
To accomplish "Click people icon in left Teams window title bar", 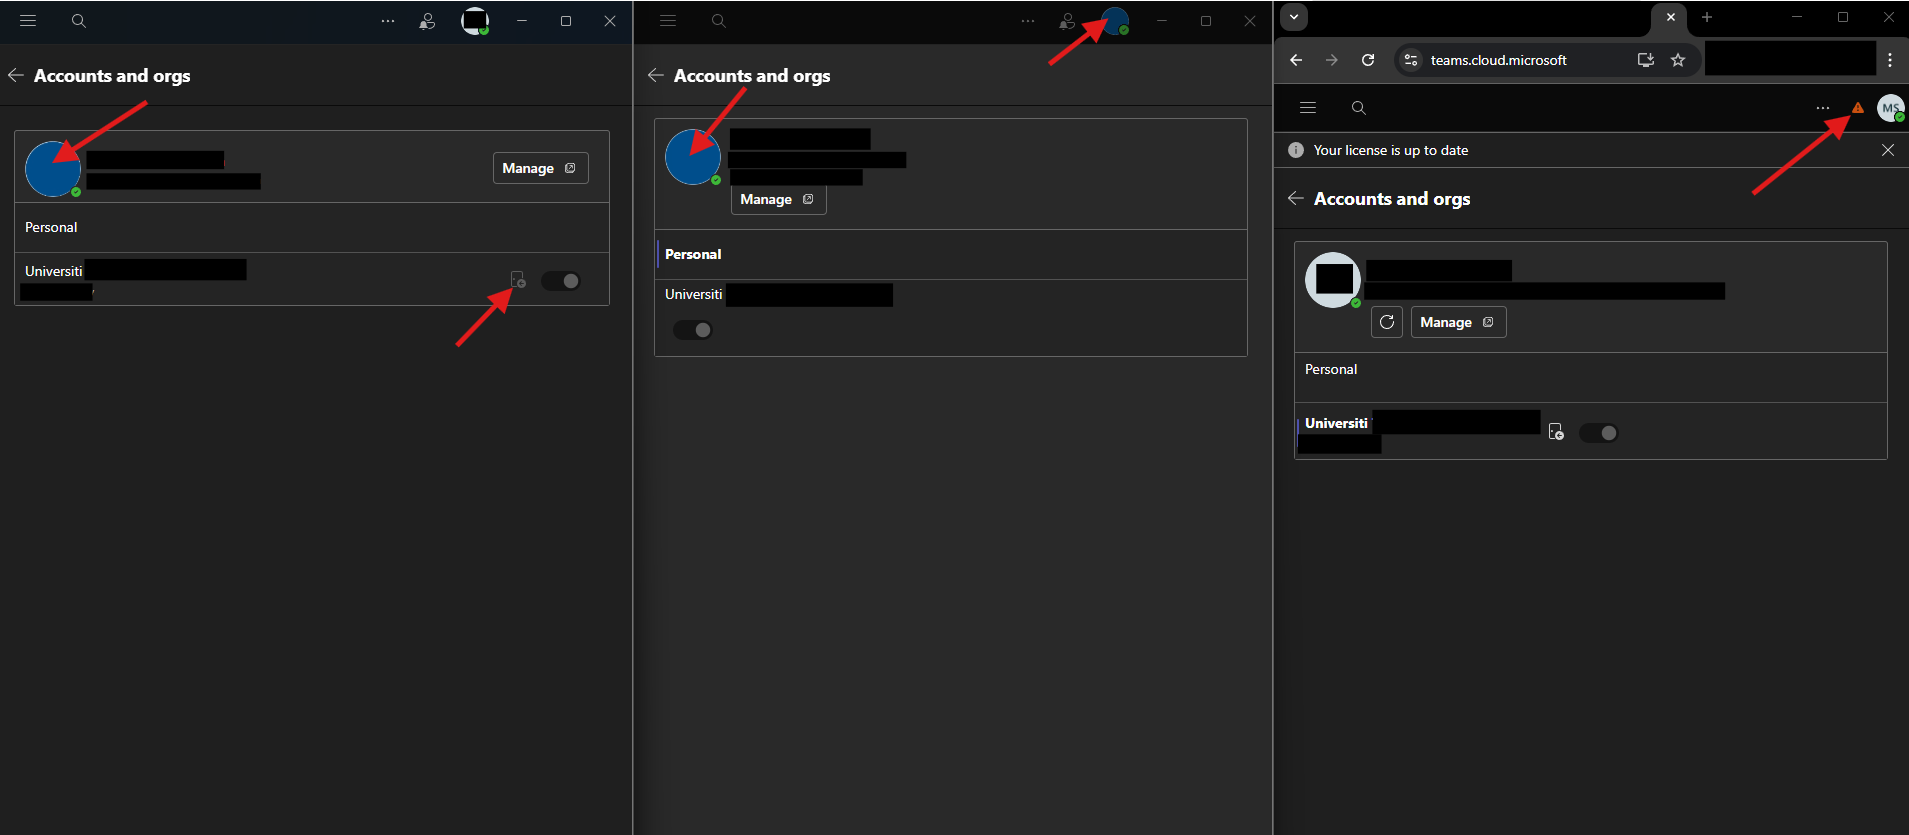I will click(x=427, y=21).
